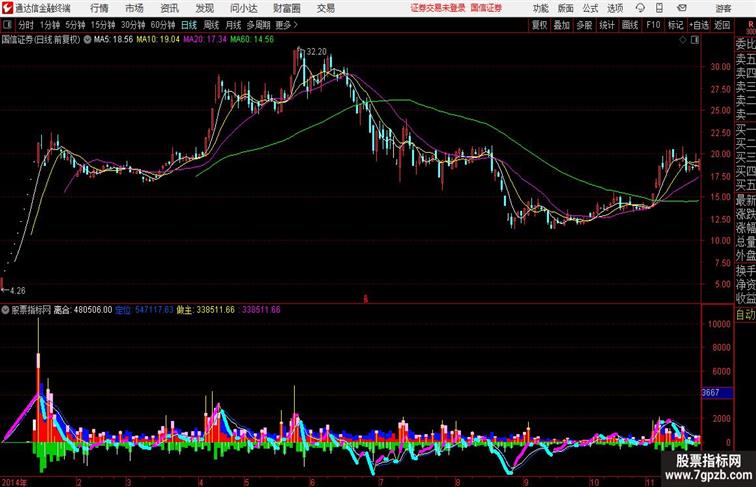Switch to 5分钟 period
This screenshot has width=756, height=487.
point(75,25)
